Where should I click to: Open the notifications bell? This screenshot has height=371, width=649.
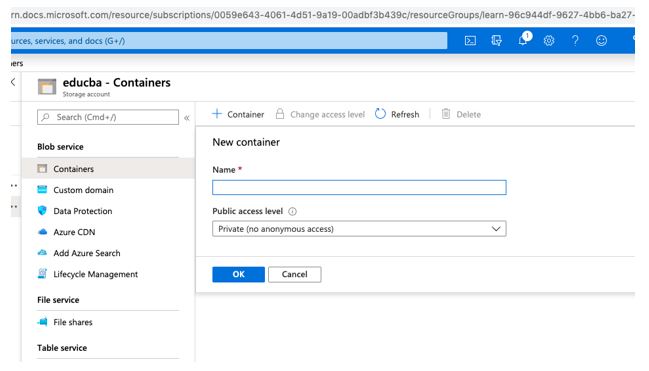pos(524,40)
